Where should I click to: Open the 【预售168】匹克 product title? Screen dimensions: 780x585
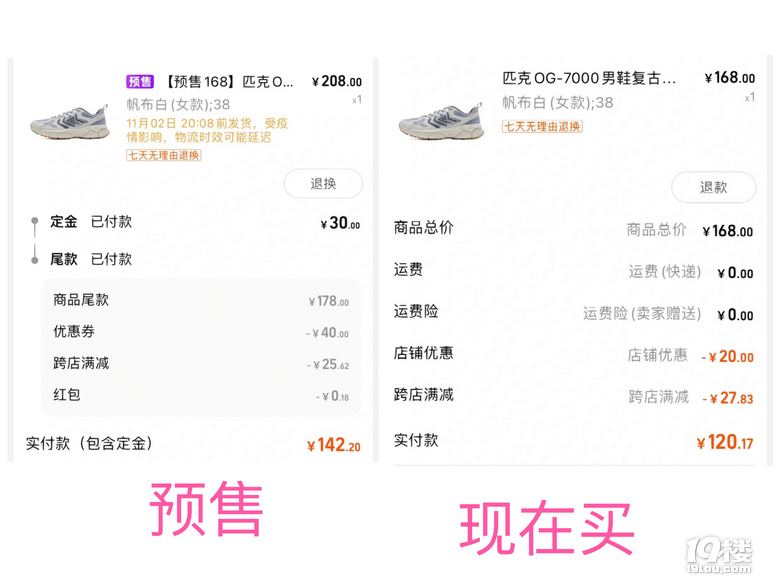[x=228, y=82]
